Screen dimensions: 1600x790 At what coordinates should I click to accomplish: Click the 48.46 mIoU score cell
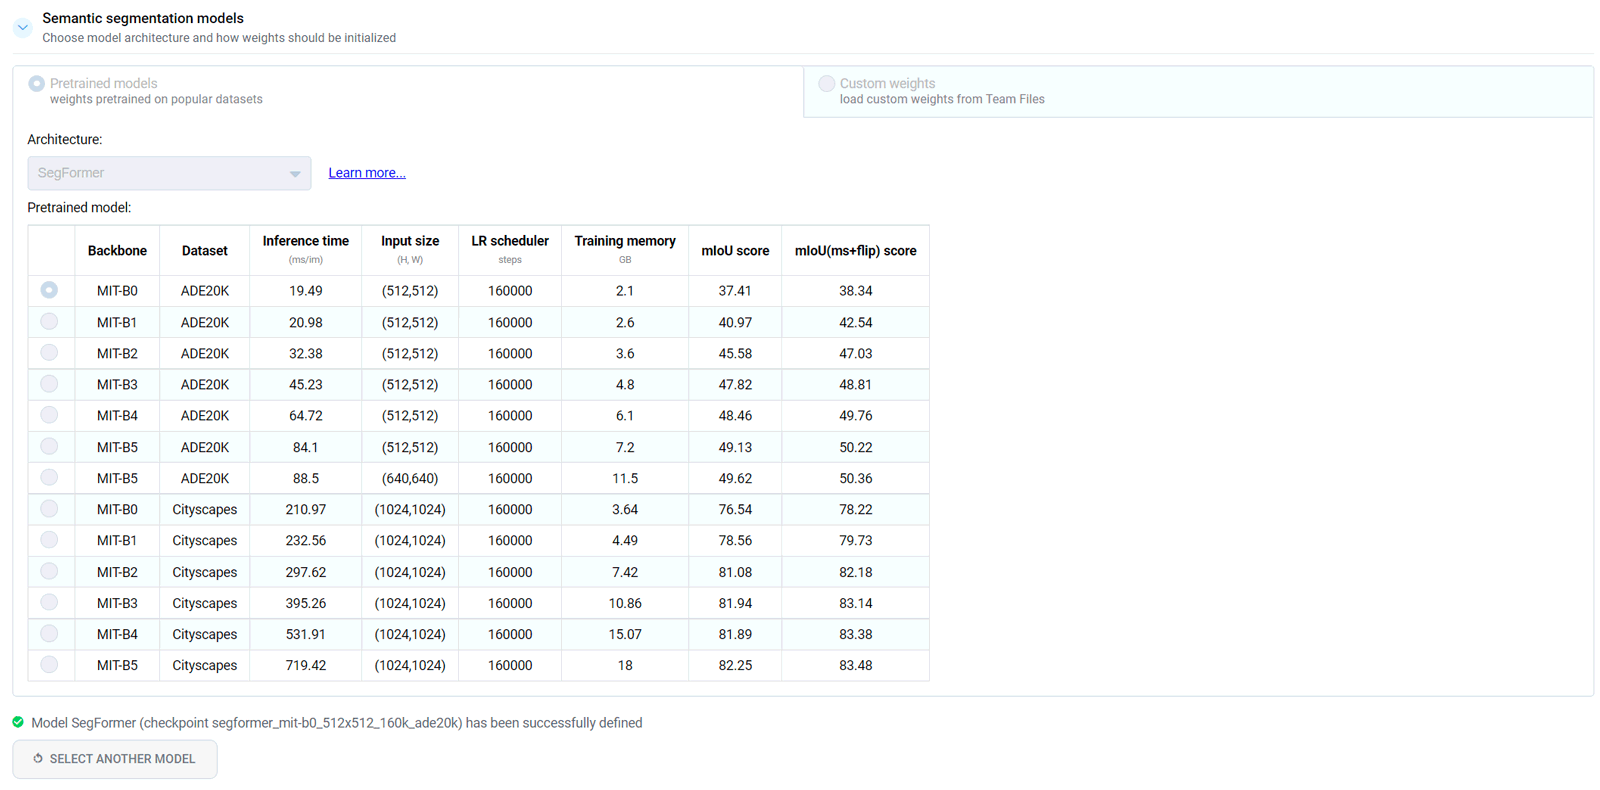click(735, 416)
